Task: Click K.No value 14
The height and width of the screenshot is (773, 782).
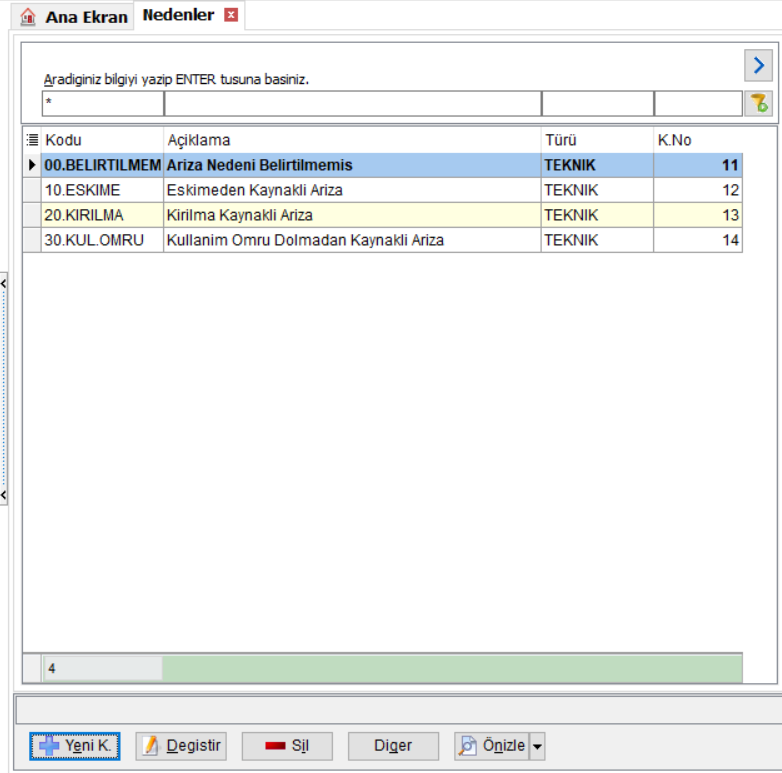Action: (x=698, y=240)
